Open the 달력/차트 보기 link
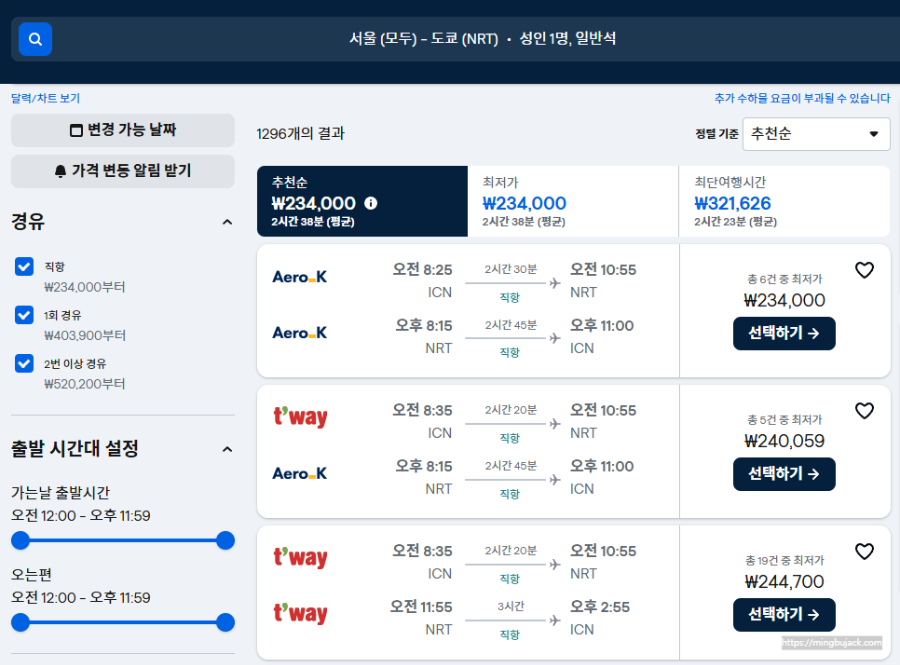 [45, 98]
